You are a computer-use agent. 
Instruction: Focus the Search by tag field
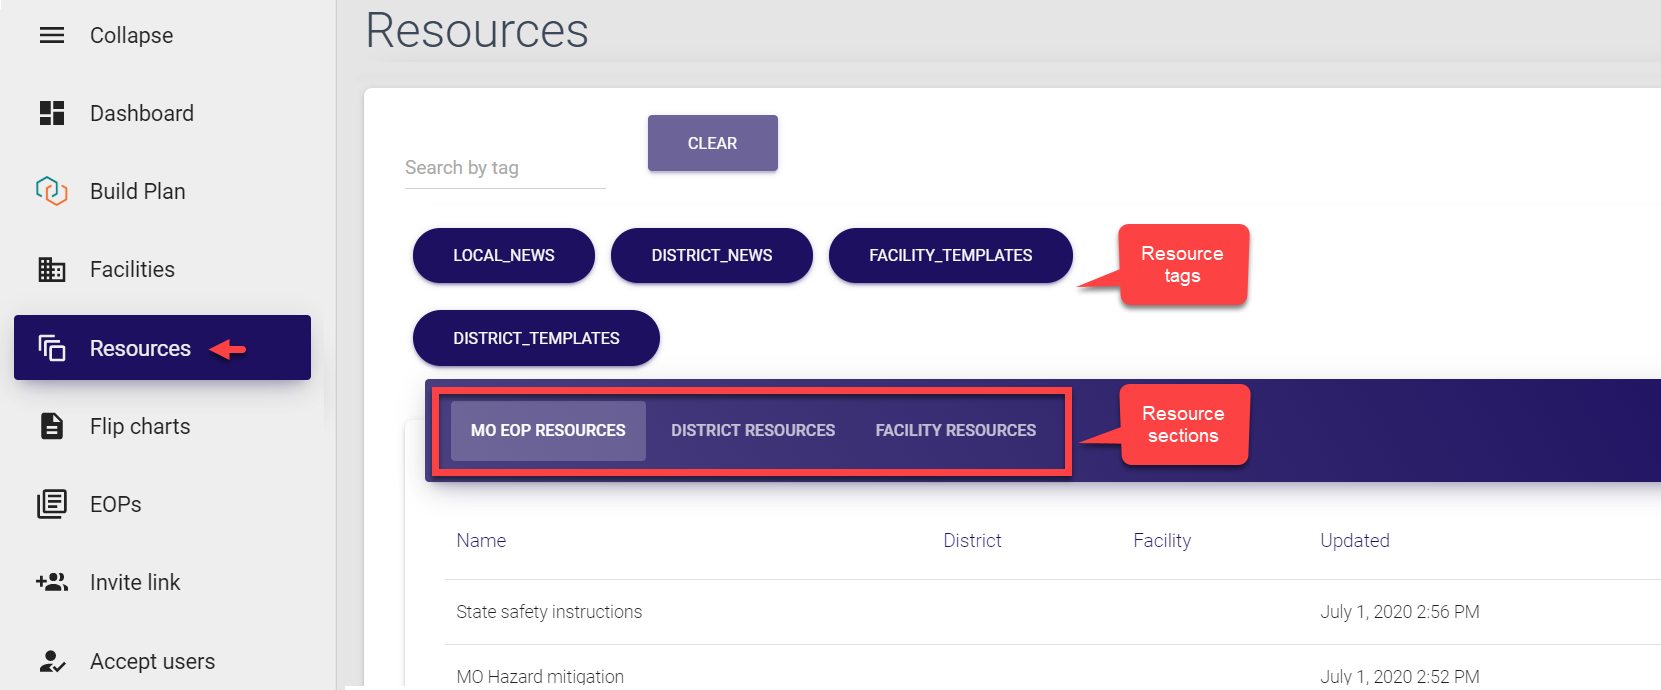tap(504, 168)
